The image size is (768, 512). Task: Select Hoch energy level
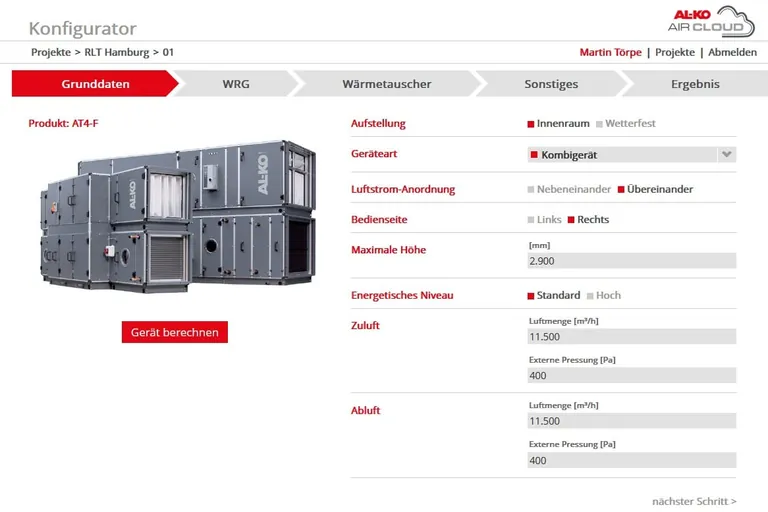tap(603, 296)
